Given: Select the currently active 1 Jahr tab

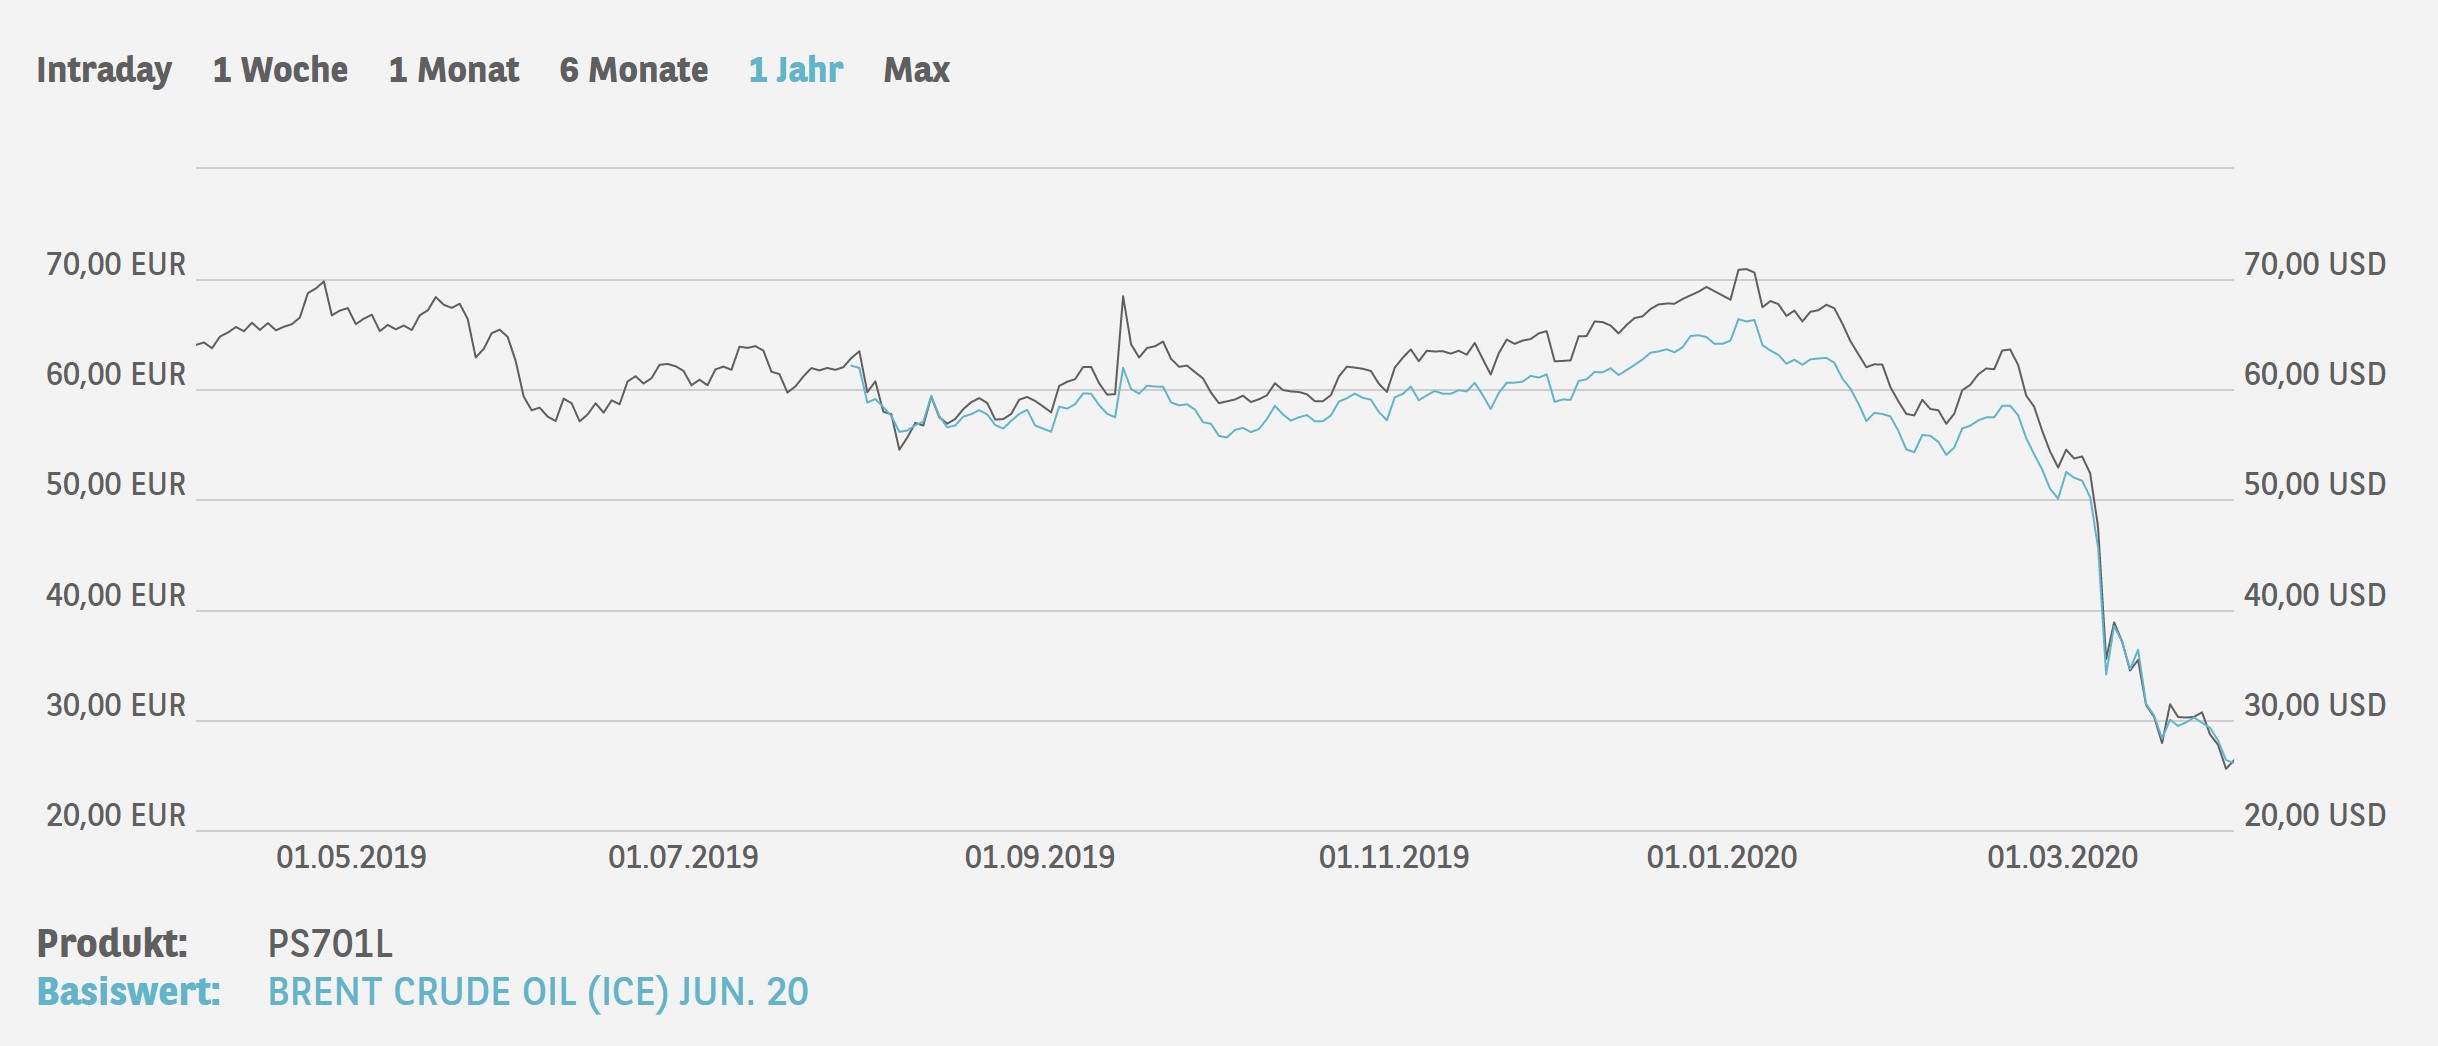Looking at the screenshot, I should click(795, 69).
